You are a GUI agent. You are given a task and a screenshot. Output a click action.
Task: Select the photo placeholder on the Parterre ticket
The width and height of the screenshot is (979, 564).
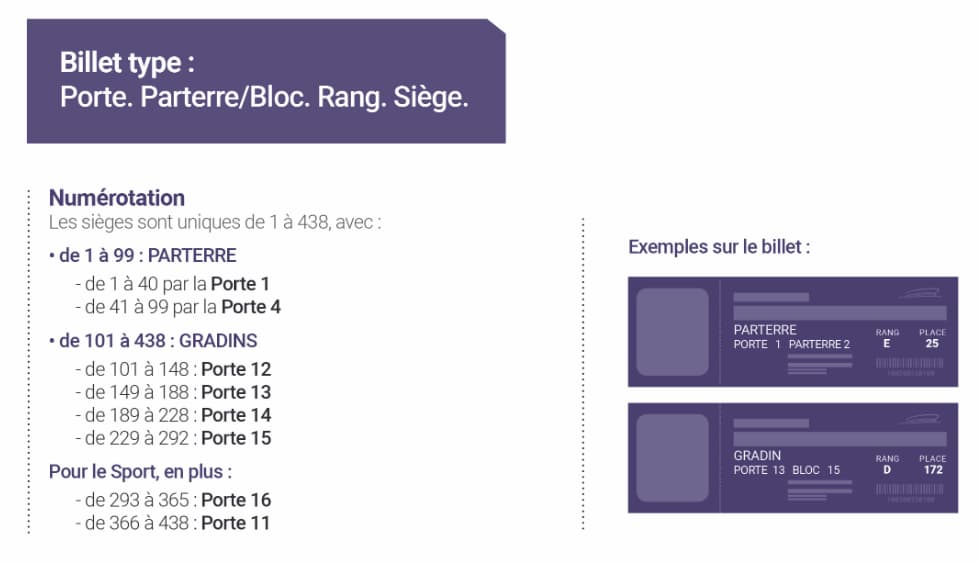pos(672,332)
